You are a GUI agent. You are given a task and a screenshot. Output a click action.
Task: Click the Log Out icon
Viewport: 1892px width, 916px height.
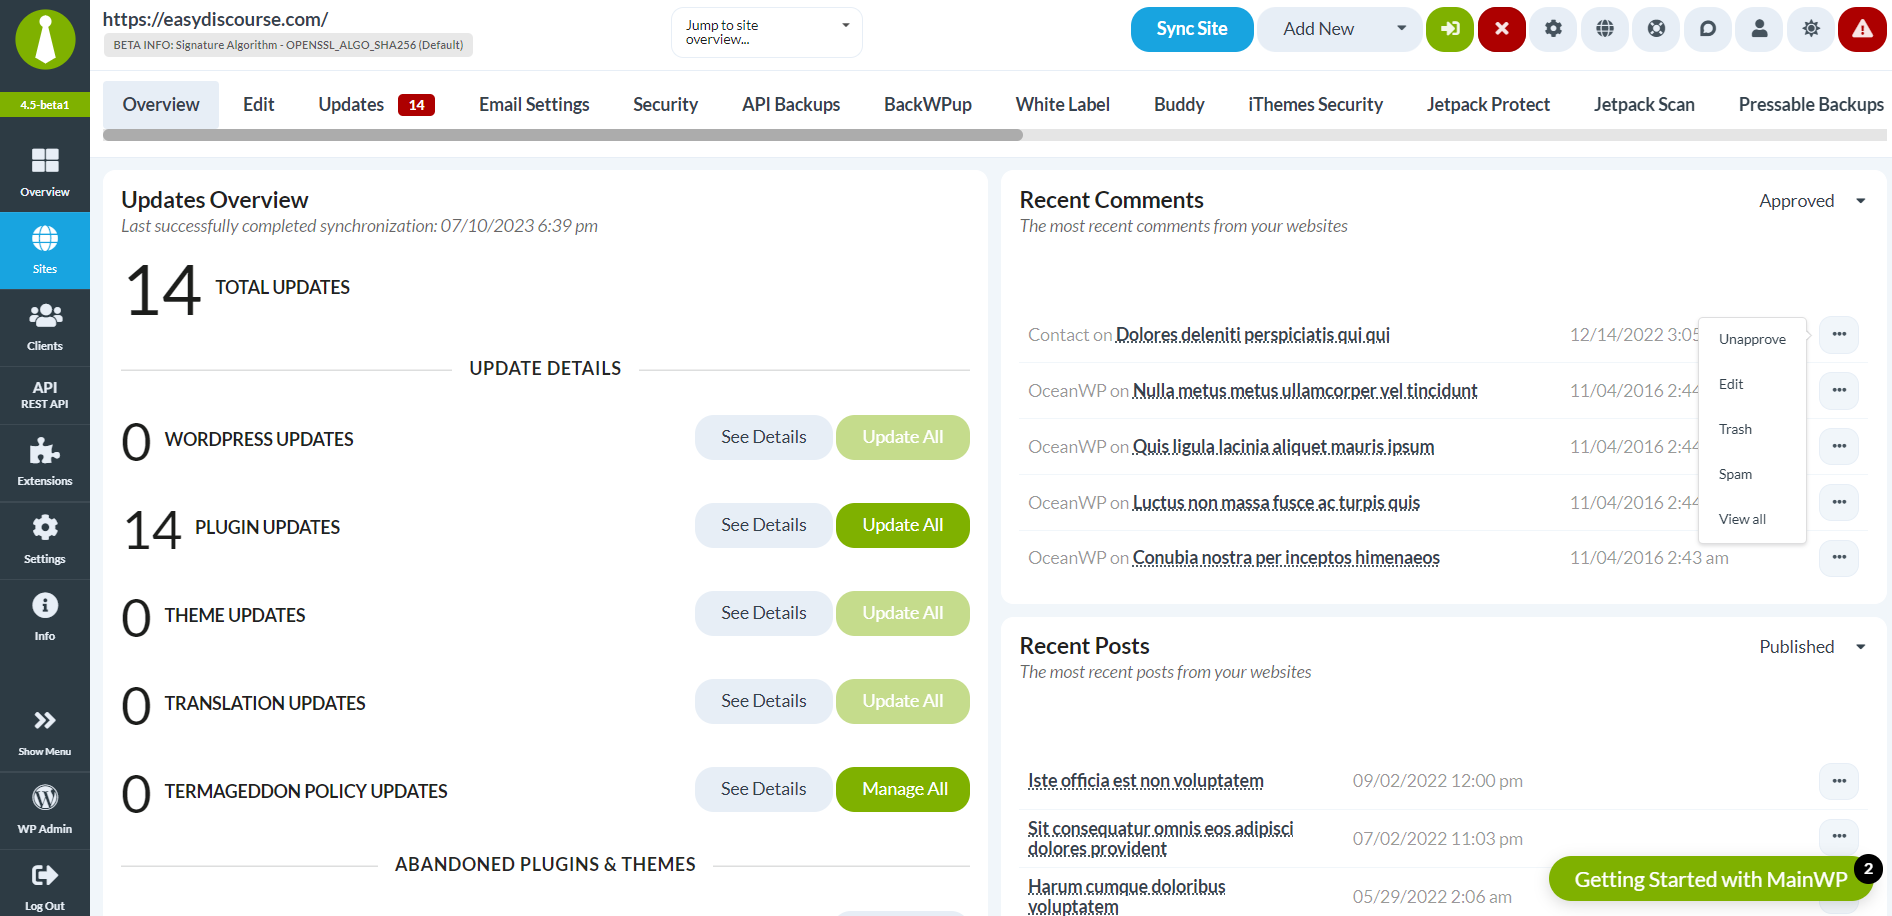pyautogui.click(x=45, y=875)
